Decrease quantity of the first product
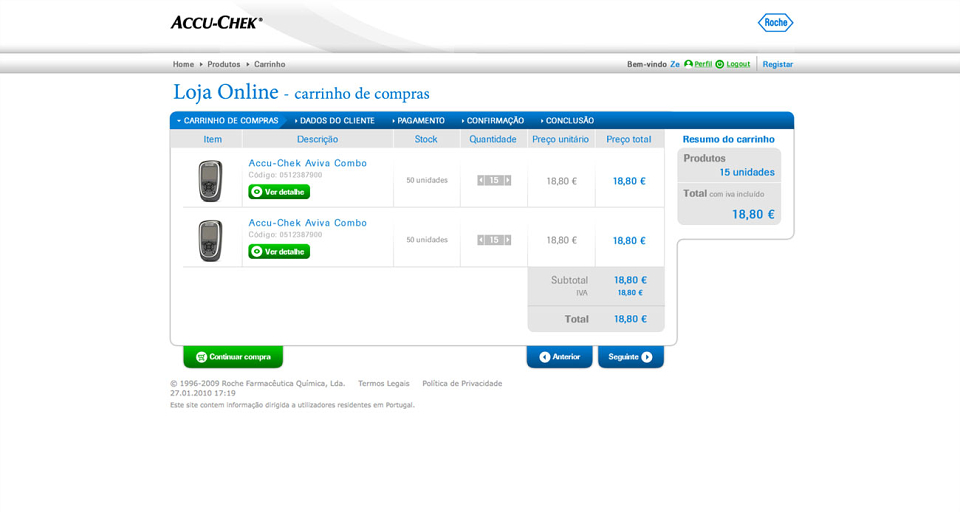 pyautogui.click(x=481, y=180)
